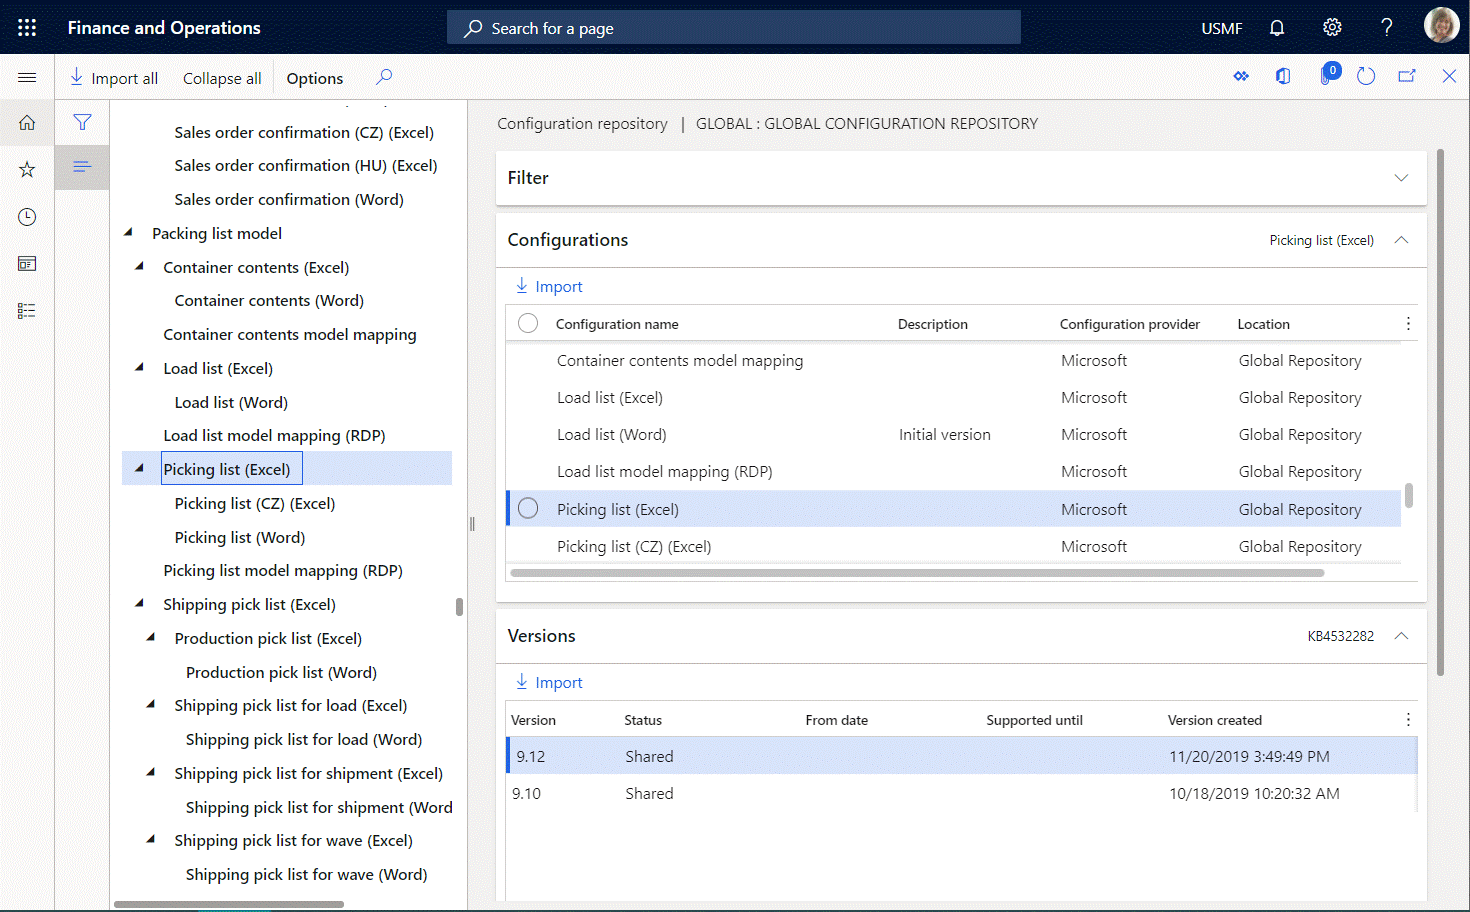Screen dimensions: 1470x912
Task: Open the Options tab
Action: (315, 78)
